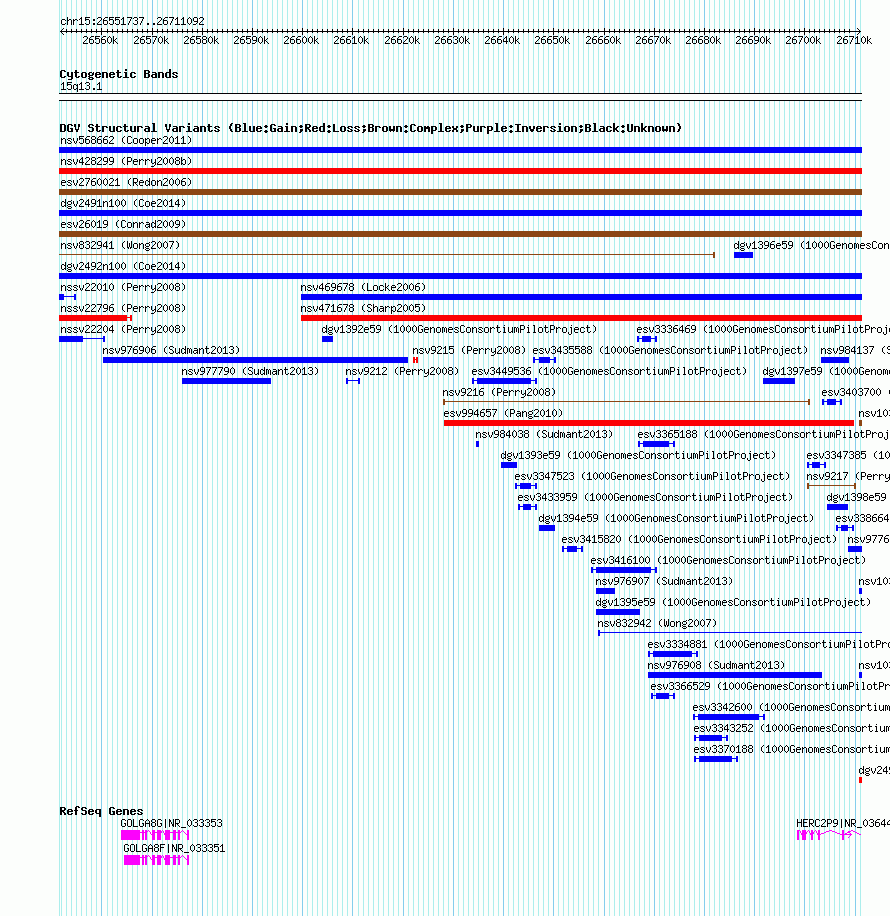Open the HERC2P9 gene label
Screen dimensions: 890x916
pyautogui.click(x=843, y=824)
